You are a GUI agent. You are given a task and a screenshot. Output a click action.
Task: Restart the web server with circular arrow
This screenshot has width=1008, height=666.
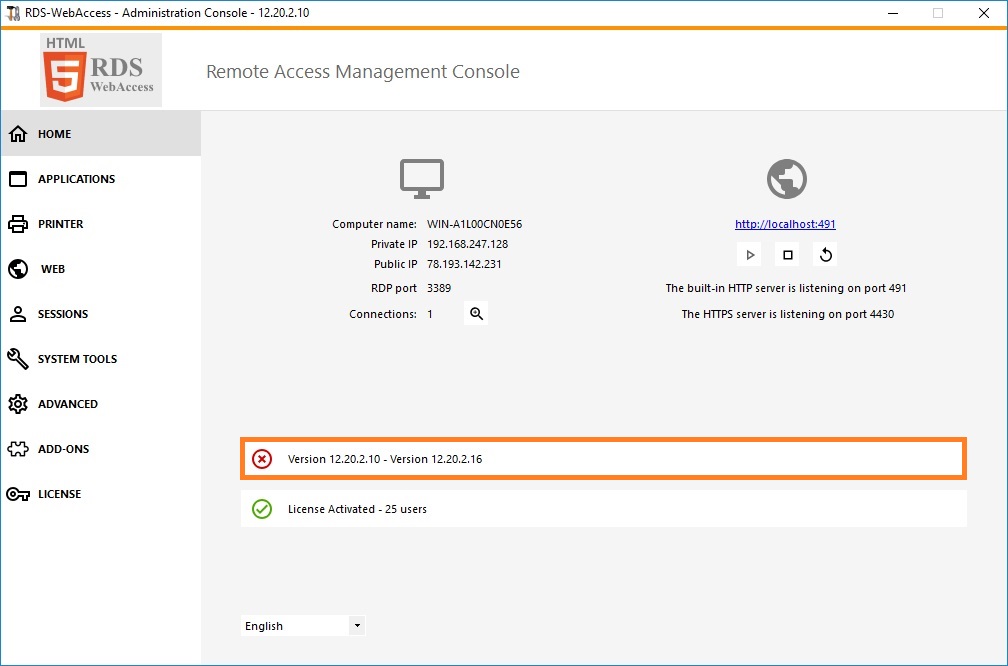825,255
